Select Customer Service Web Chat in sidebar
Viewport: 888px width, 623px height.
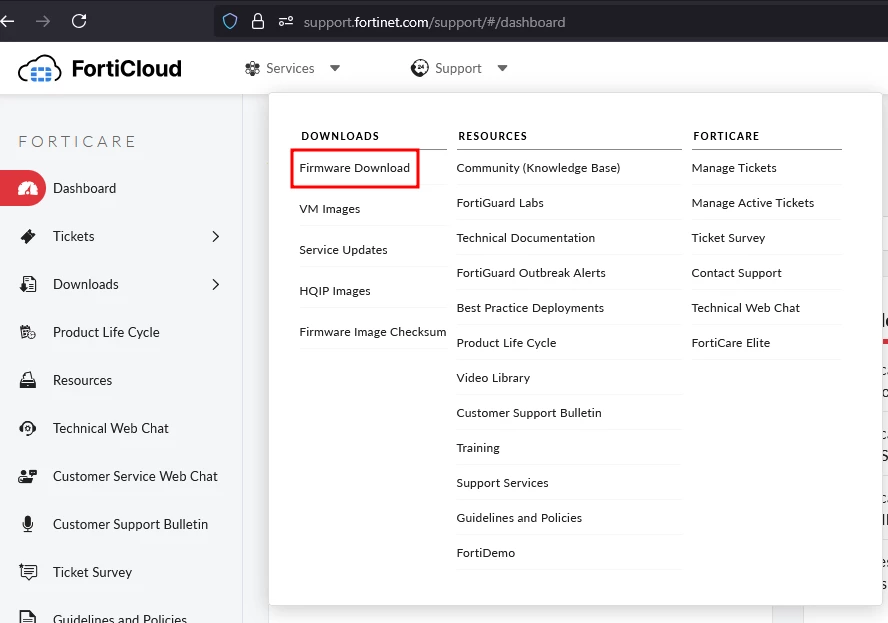(x=135, y=476)
